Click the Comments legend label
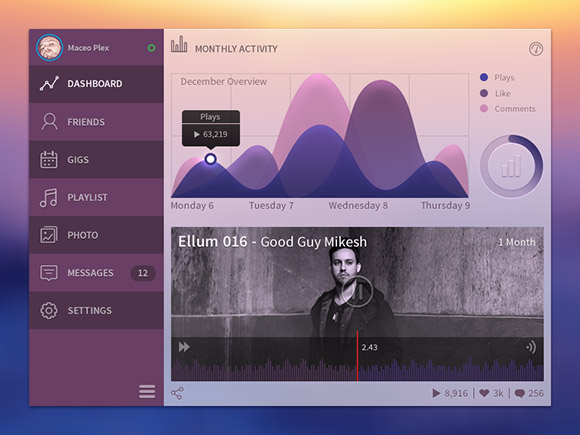 coord(515,109)
